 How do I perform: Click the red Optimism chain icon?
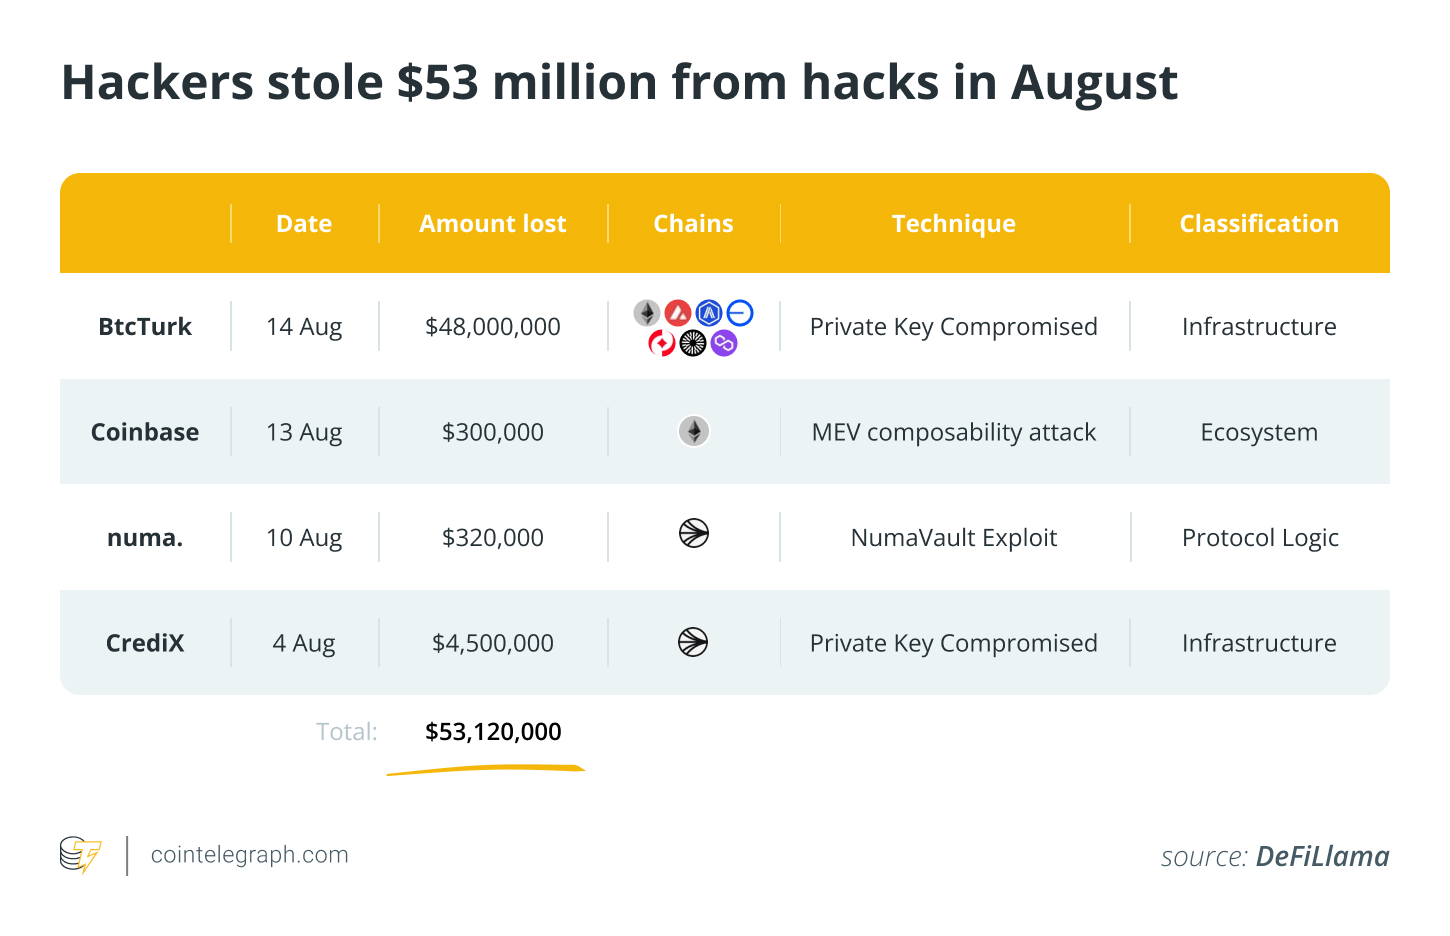coord(662,344)
